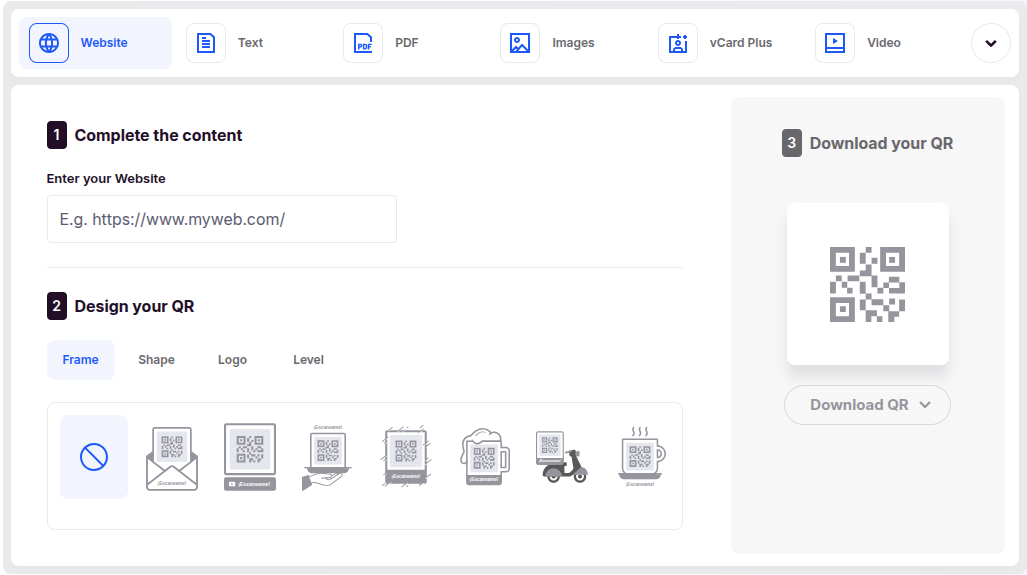Screen dimensions: 1027x575
Task: Select the PDF file QR type
Action: (363, 43)
